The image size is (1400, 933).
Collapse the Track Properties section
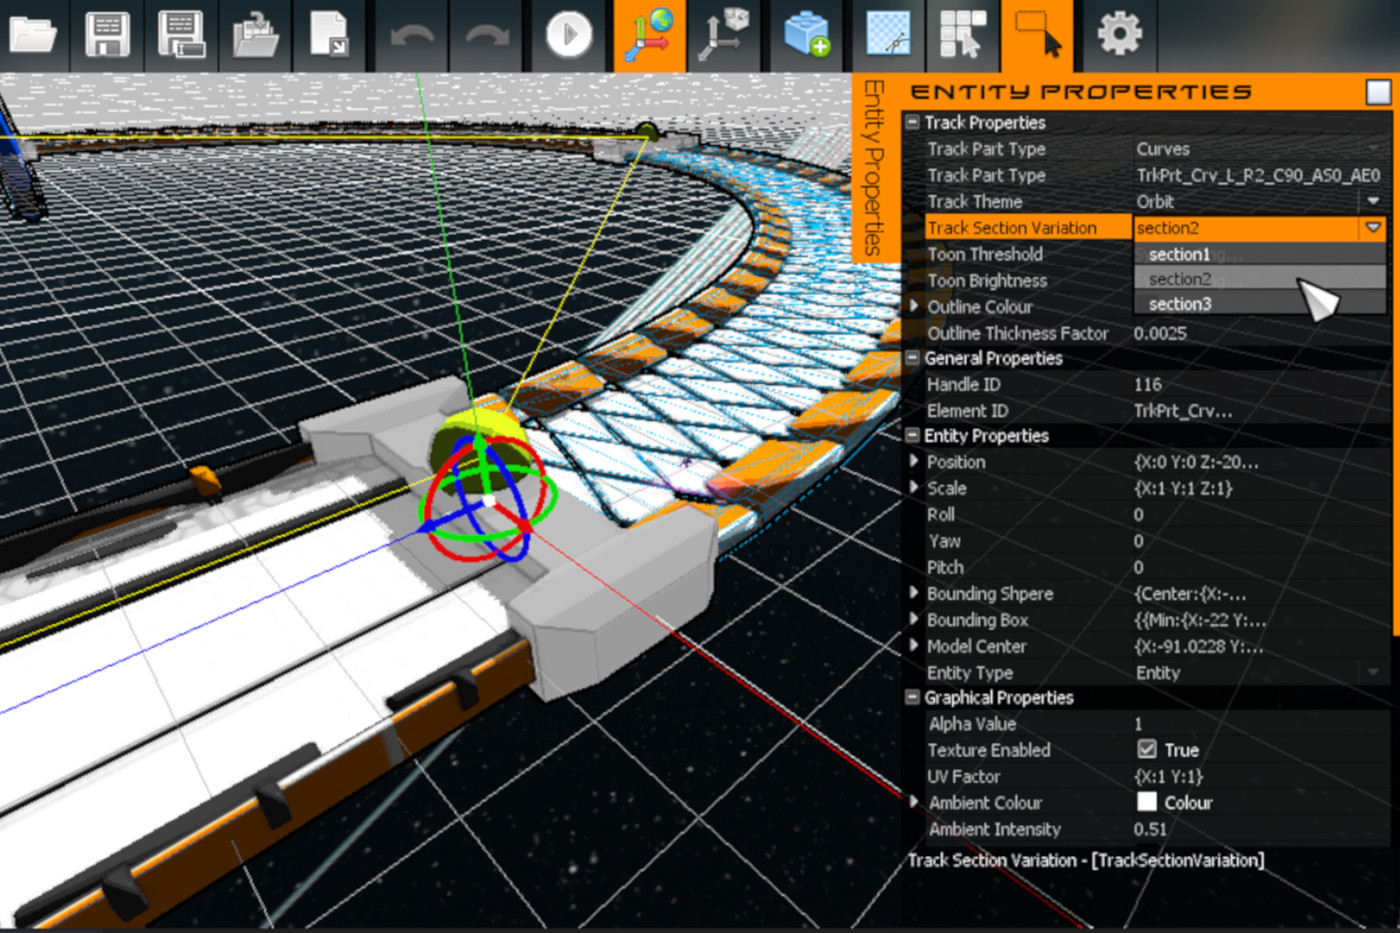point(911,122)
